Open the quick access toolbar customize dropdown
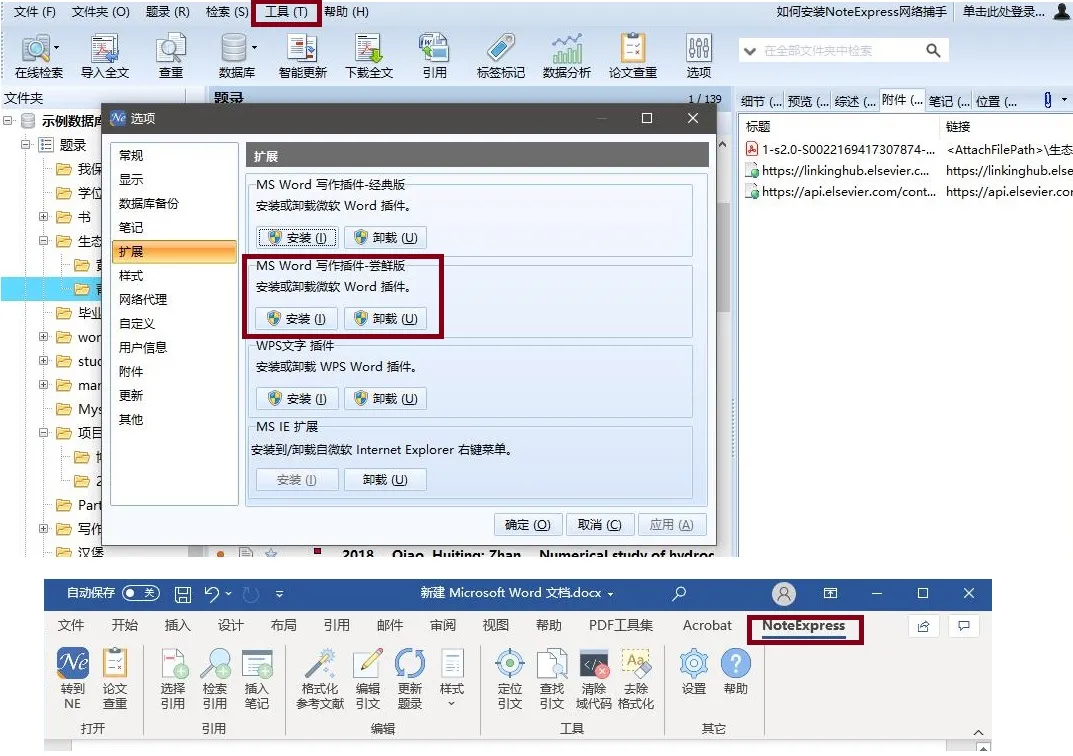Screen dimensions: 1073x756 pyautogui.click(x=279, y=594)
